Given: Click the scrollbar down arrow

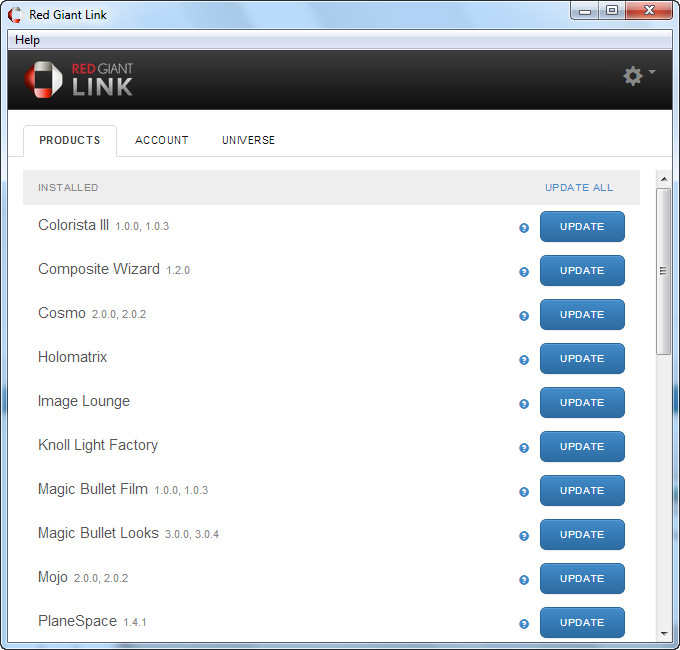Looking at the screenshot, I should 664,634.
